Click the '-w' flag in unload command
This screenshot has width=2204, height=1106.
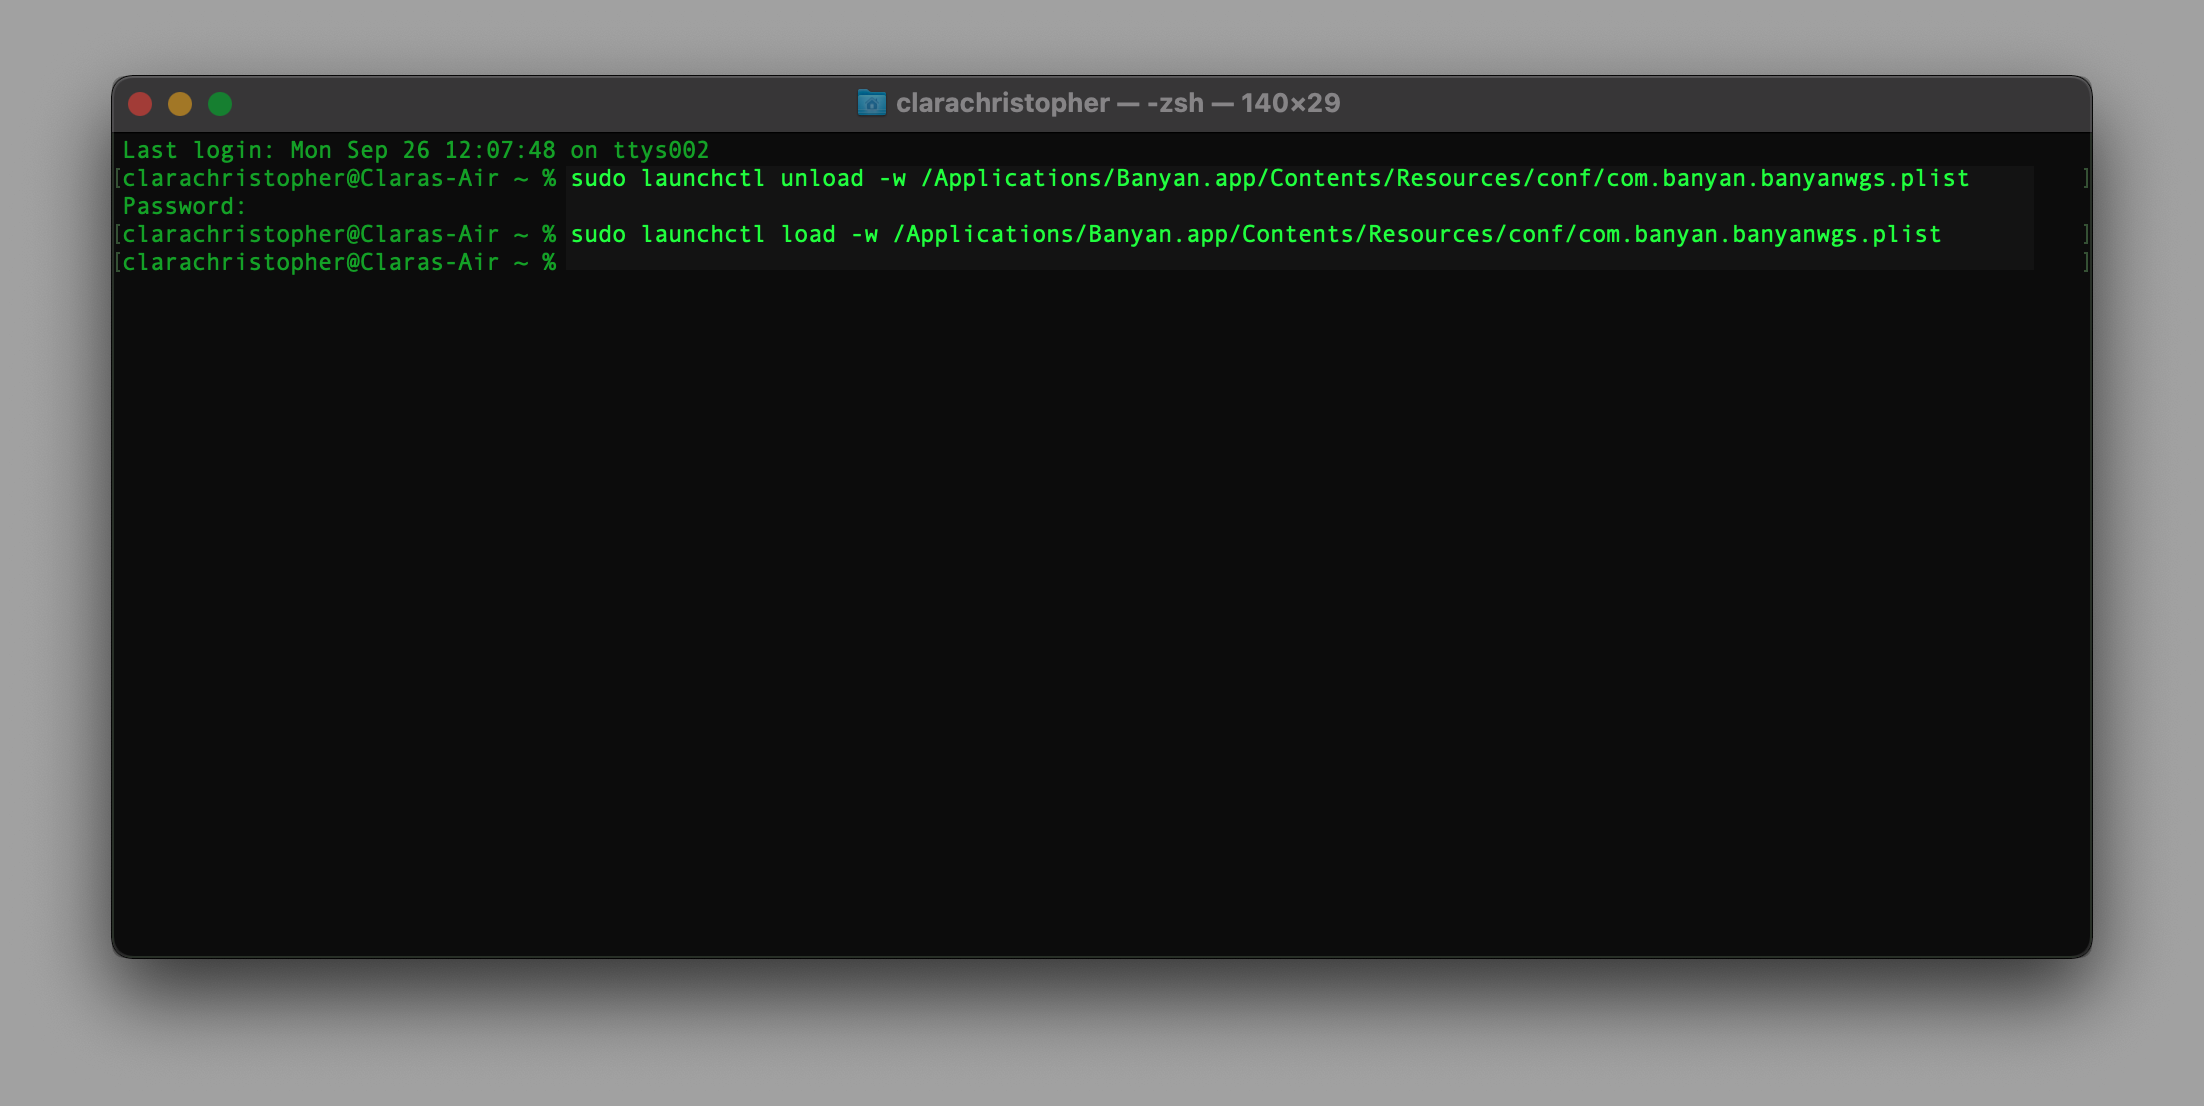pyautogui.click(x=892, y=178)
